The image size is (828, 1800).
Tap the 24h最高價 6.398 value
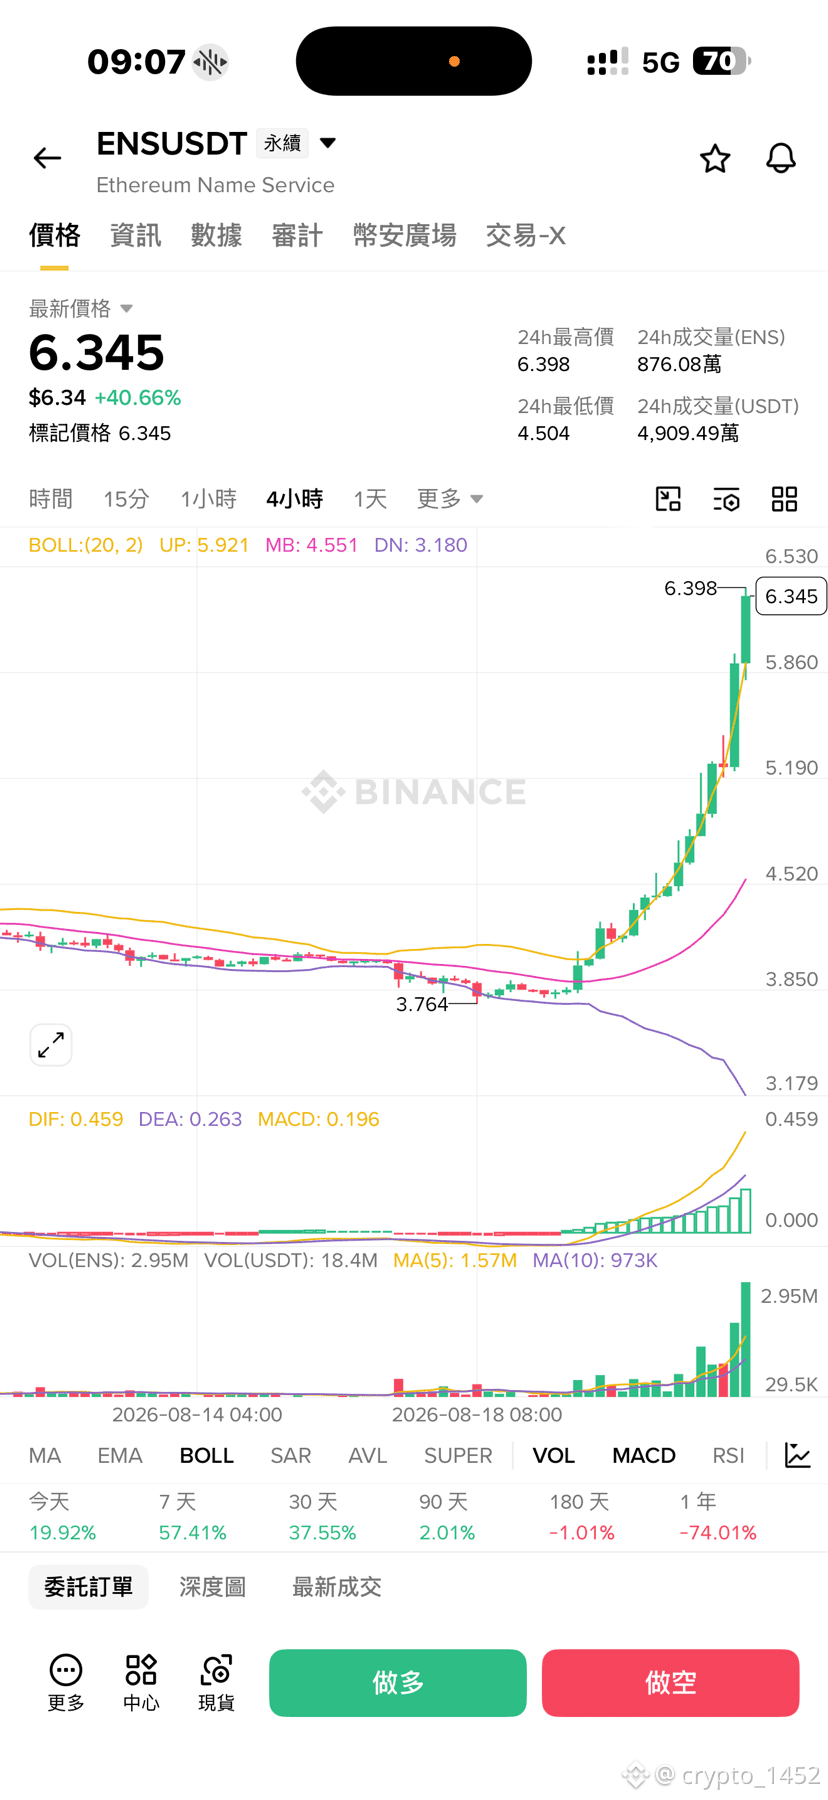pos(544,364)
